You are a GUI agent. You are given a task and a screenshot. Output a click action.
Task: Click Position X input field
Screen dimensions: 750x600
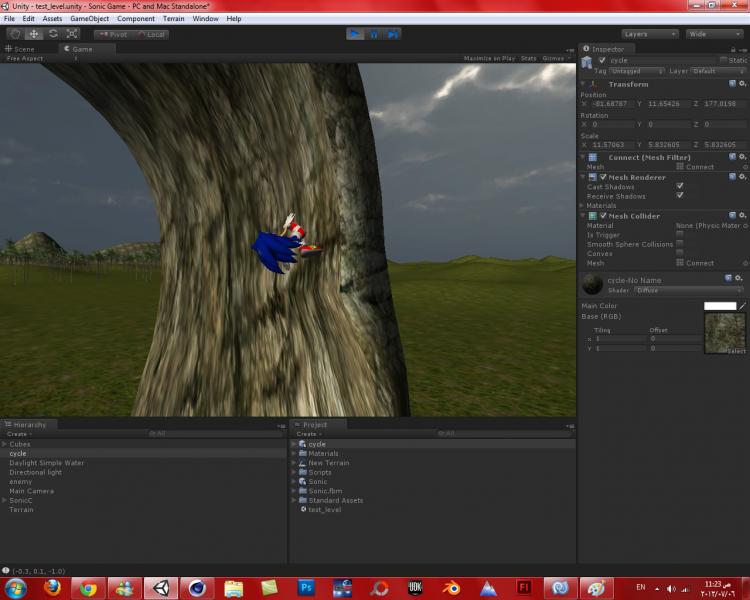pos(612,104)
